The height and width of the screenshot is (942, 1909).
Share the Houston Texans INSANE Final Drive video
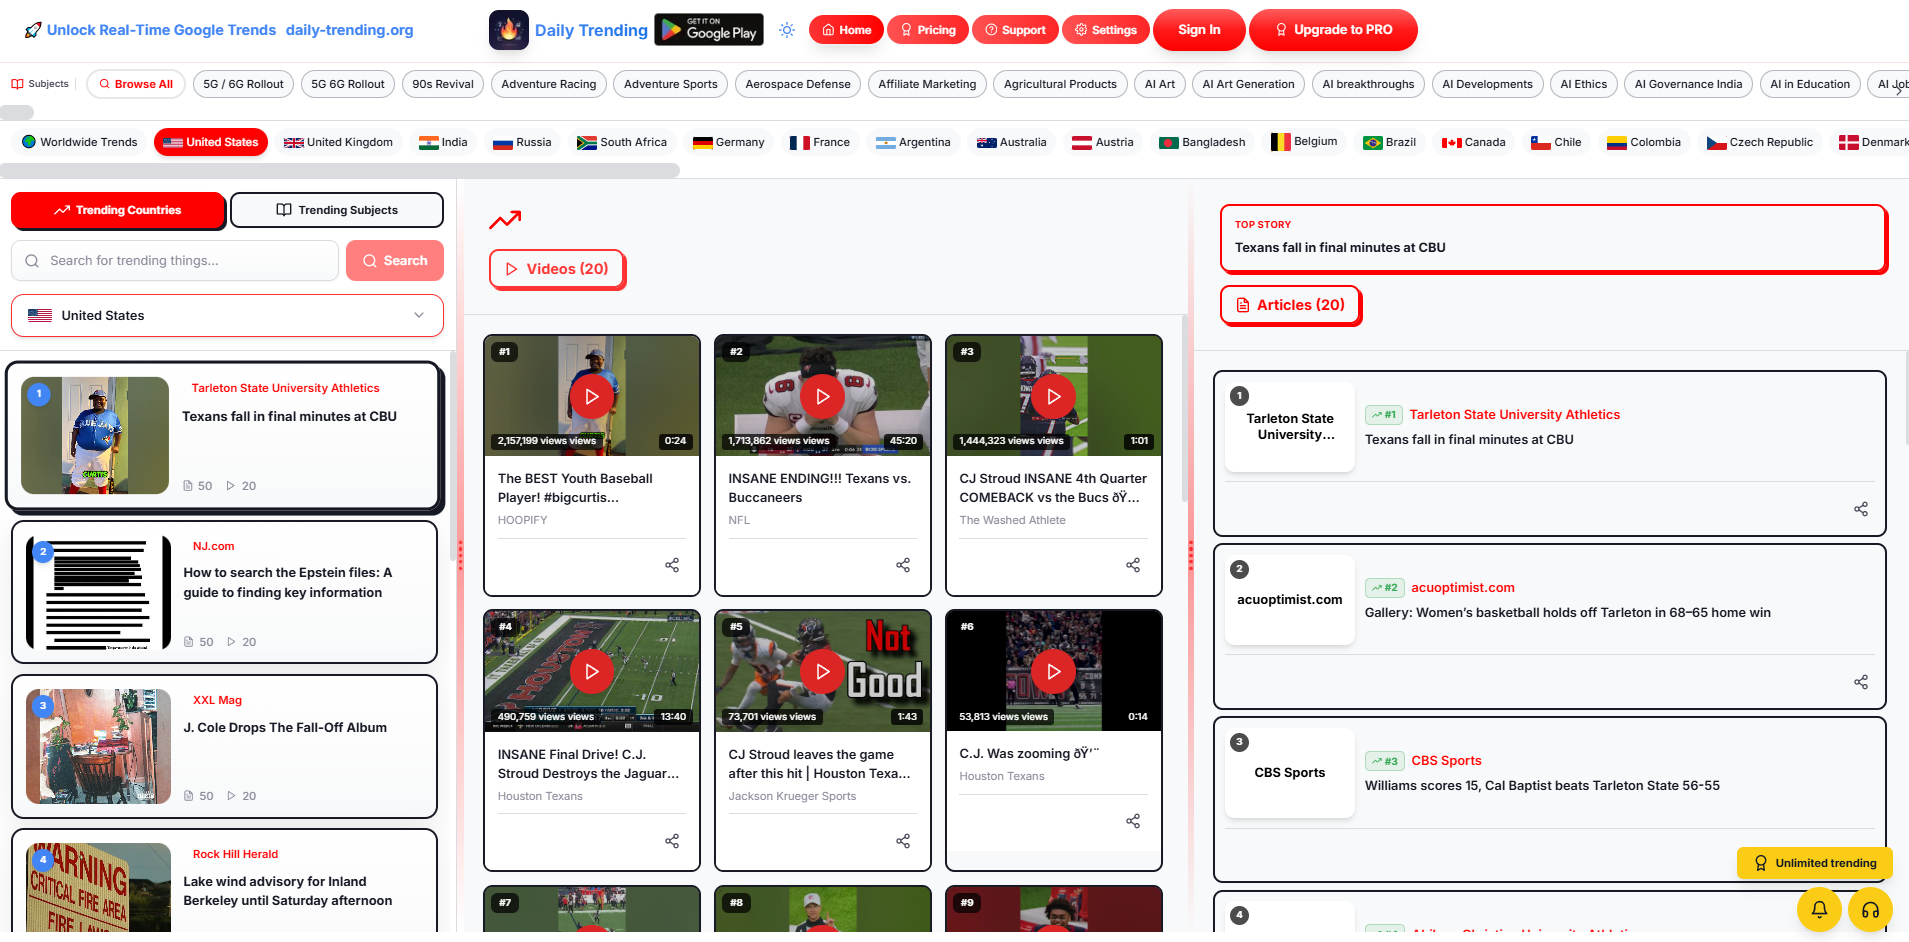click(x=672, y=841)
